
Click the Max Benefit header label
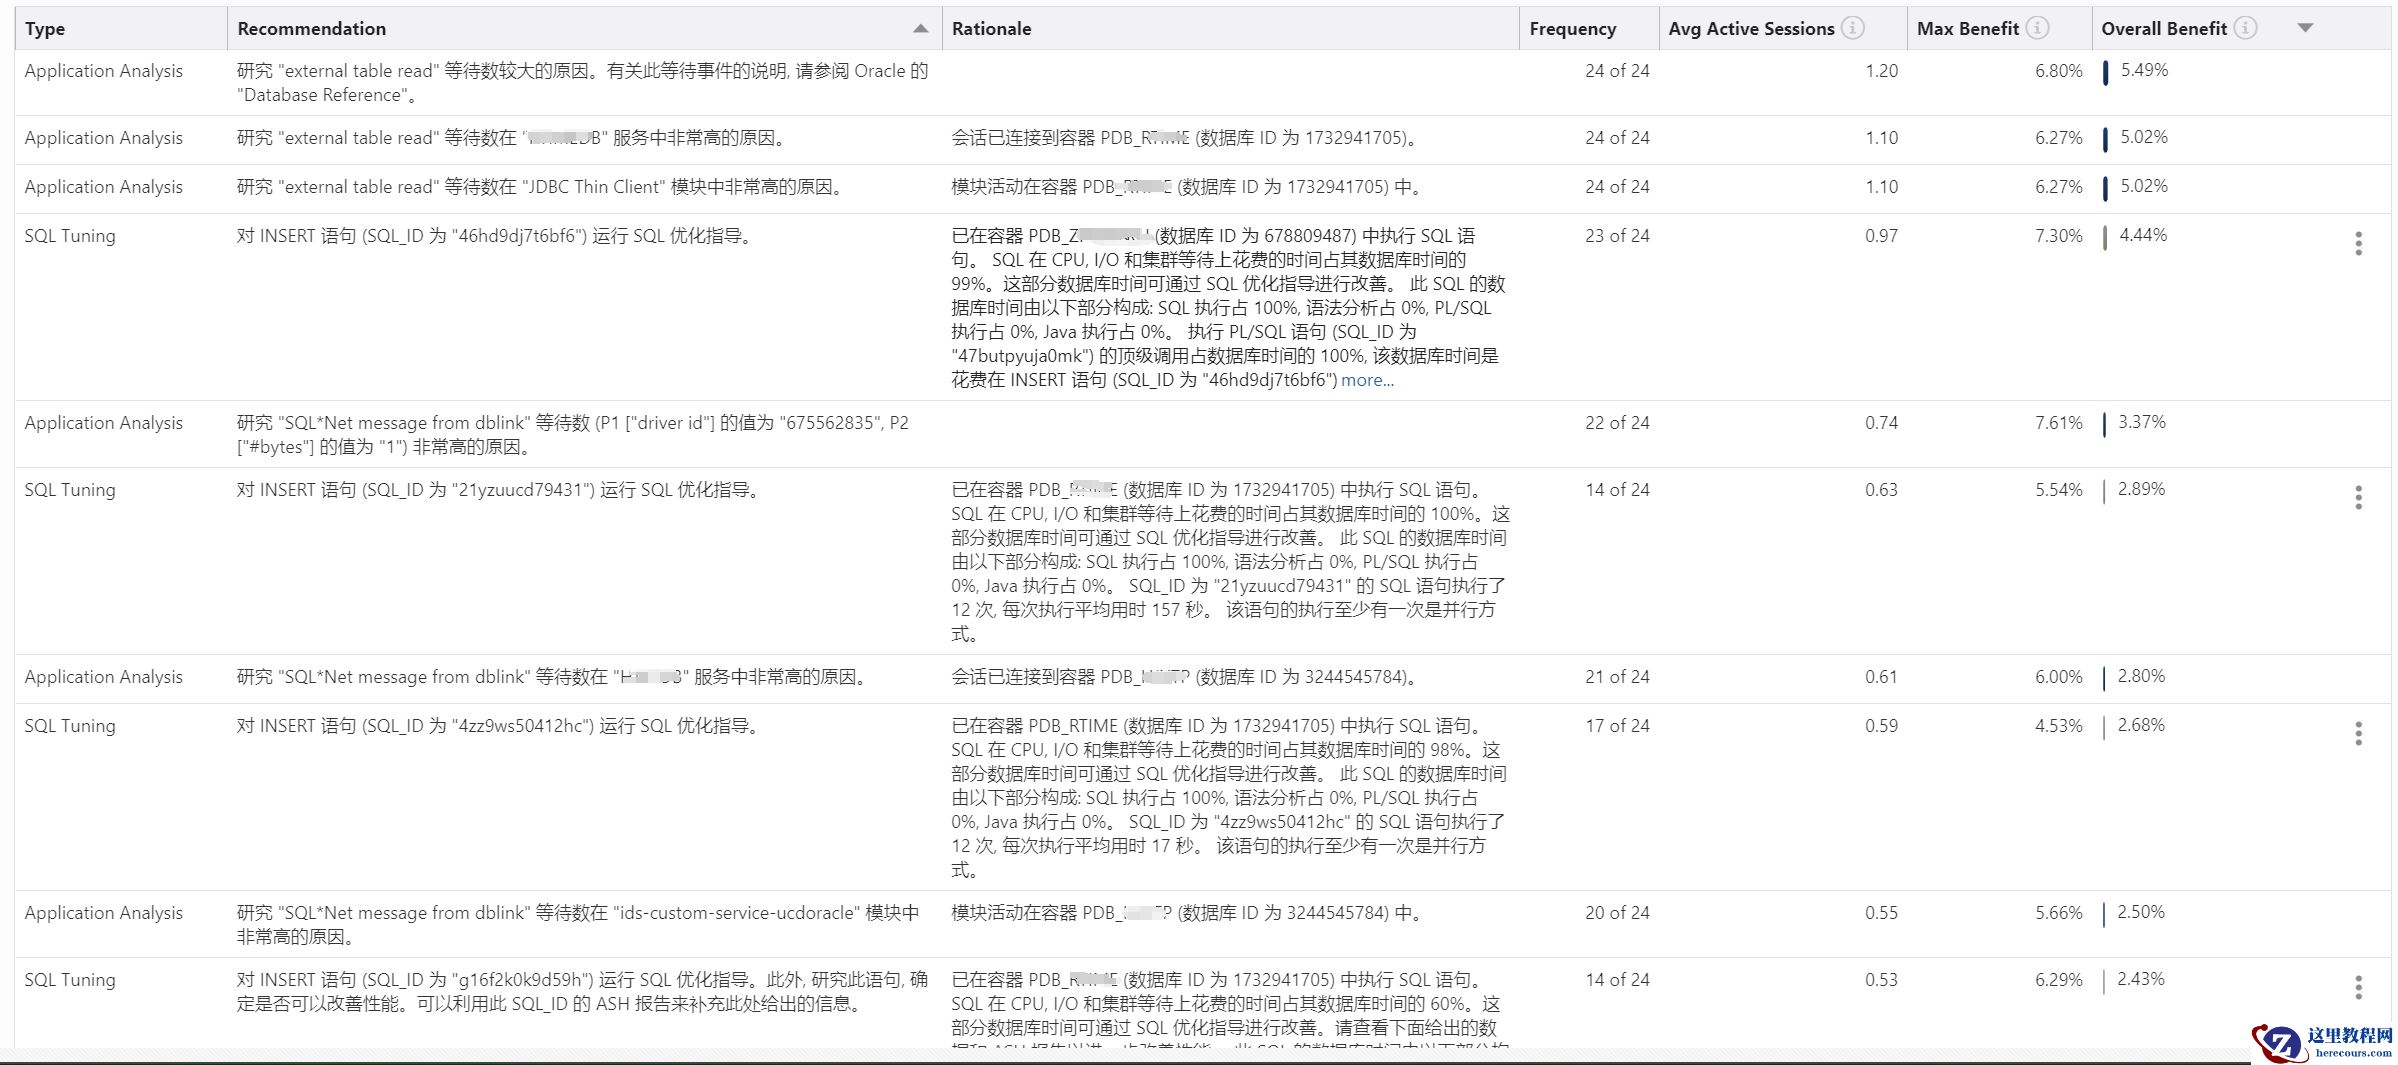1968,29
